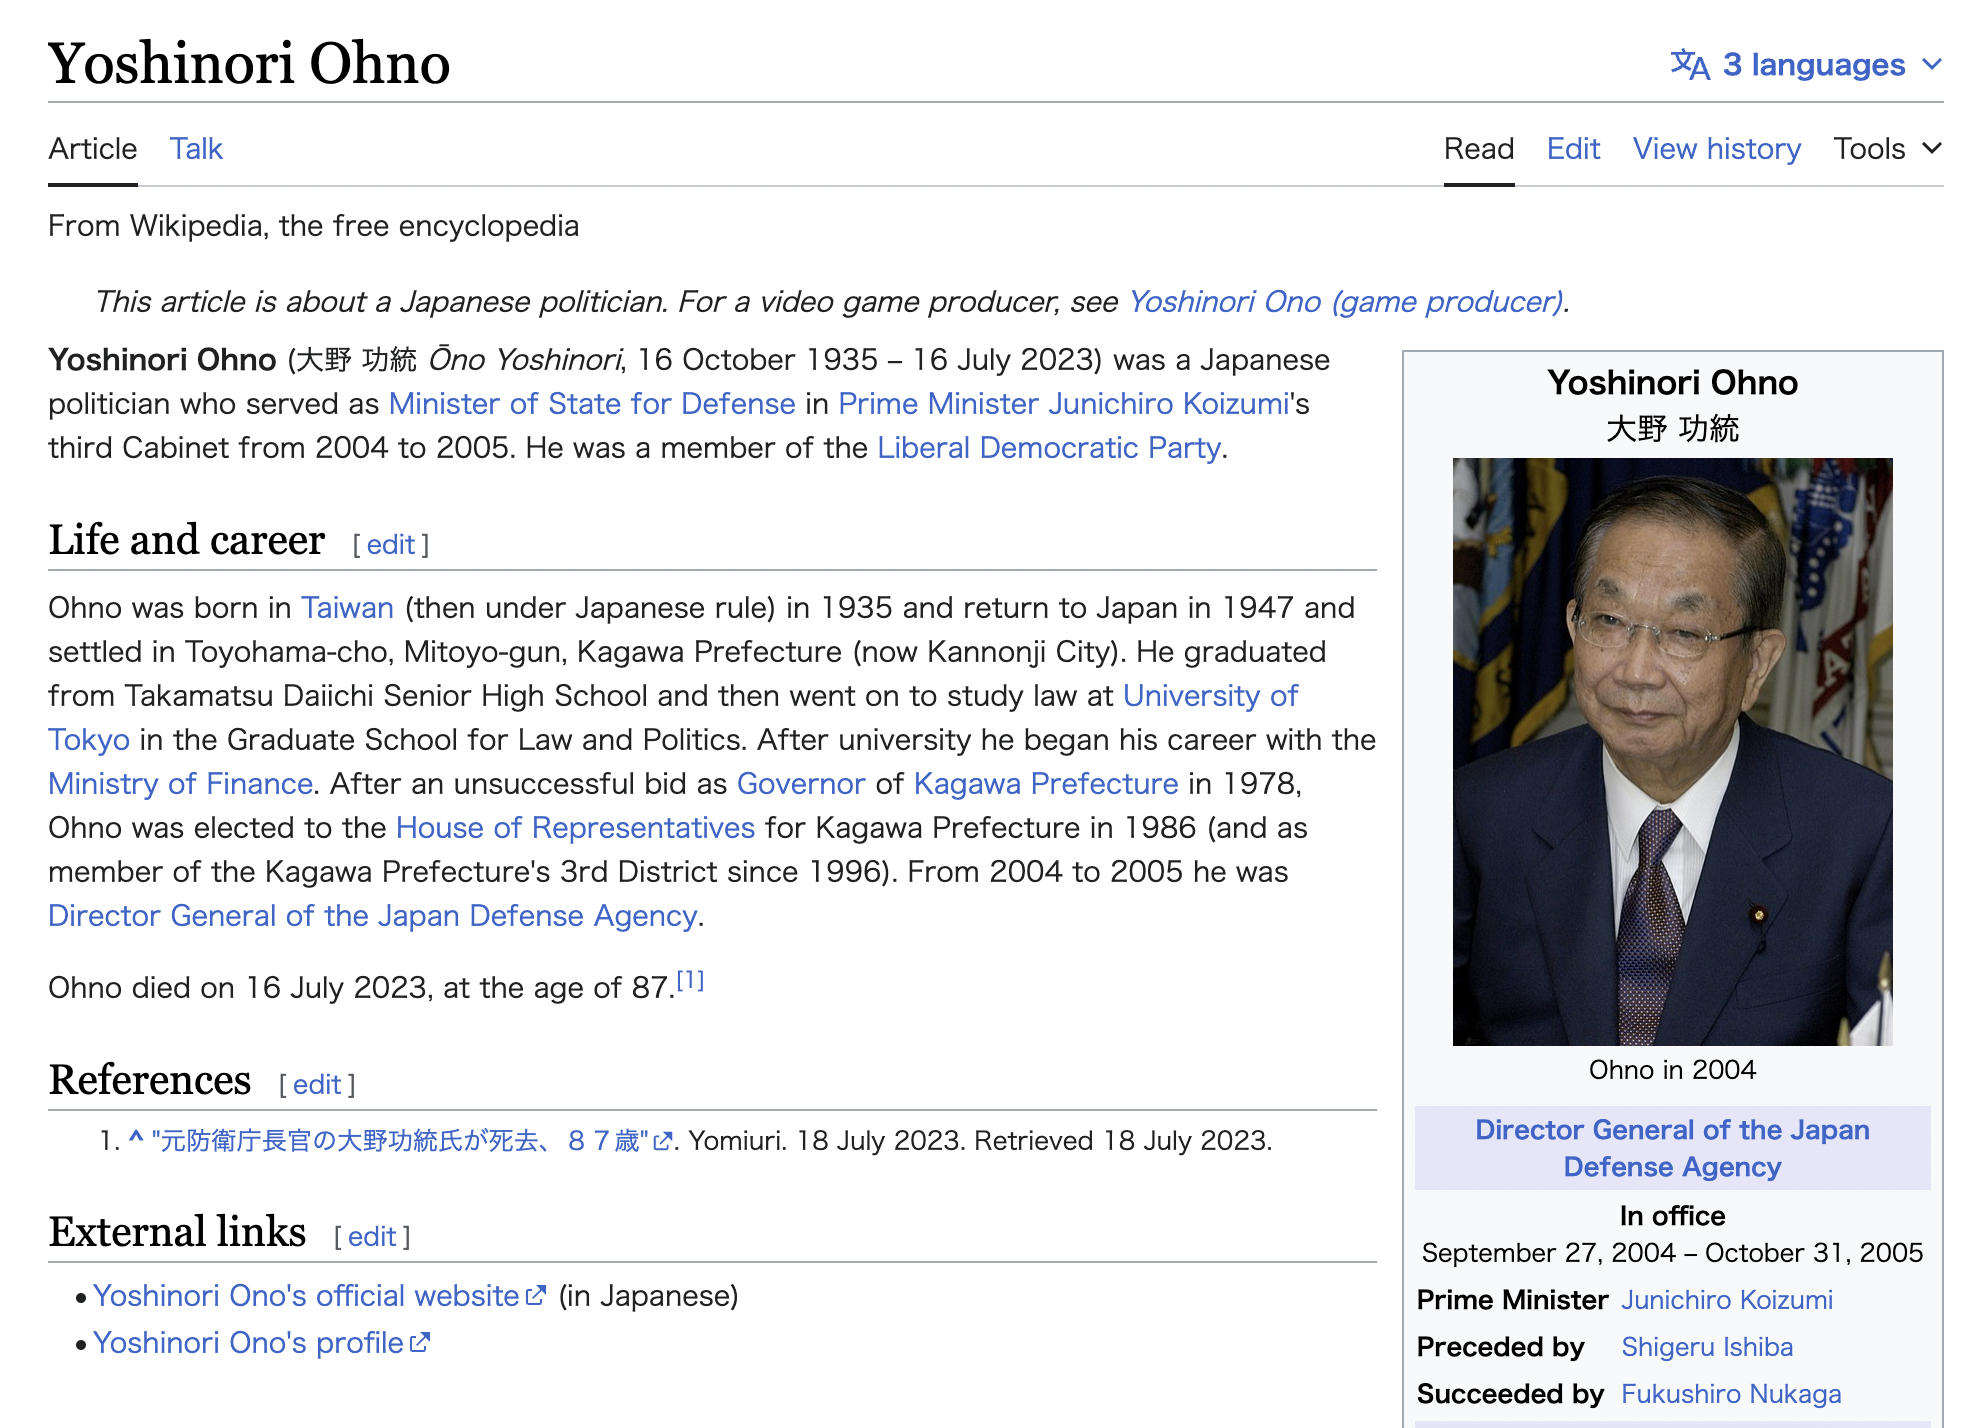Jump to citation footnote [1]

[x=690, y=980]
